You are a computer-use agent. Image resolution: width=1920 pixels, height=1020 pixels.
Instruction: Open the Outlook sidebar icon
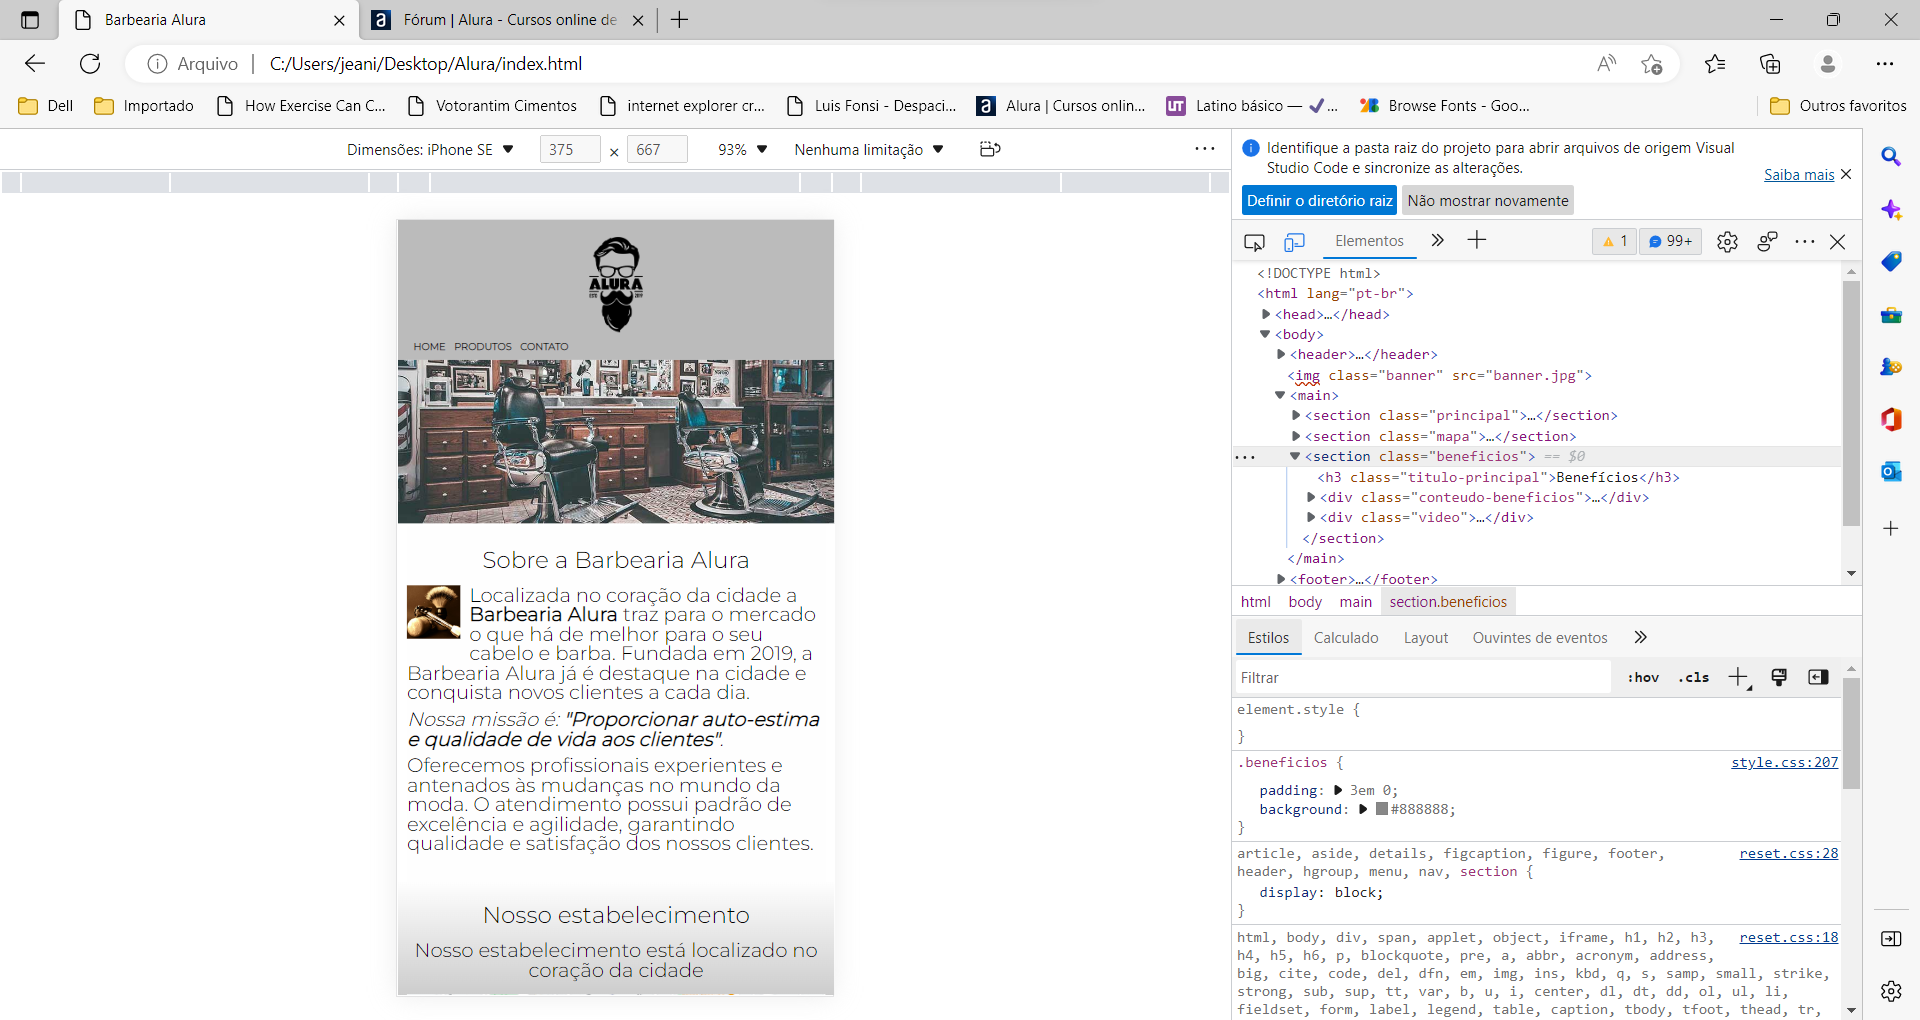1891,471
